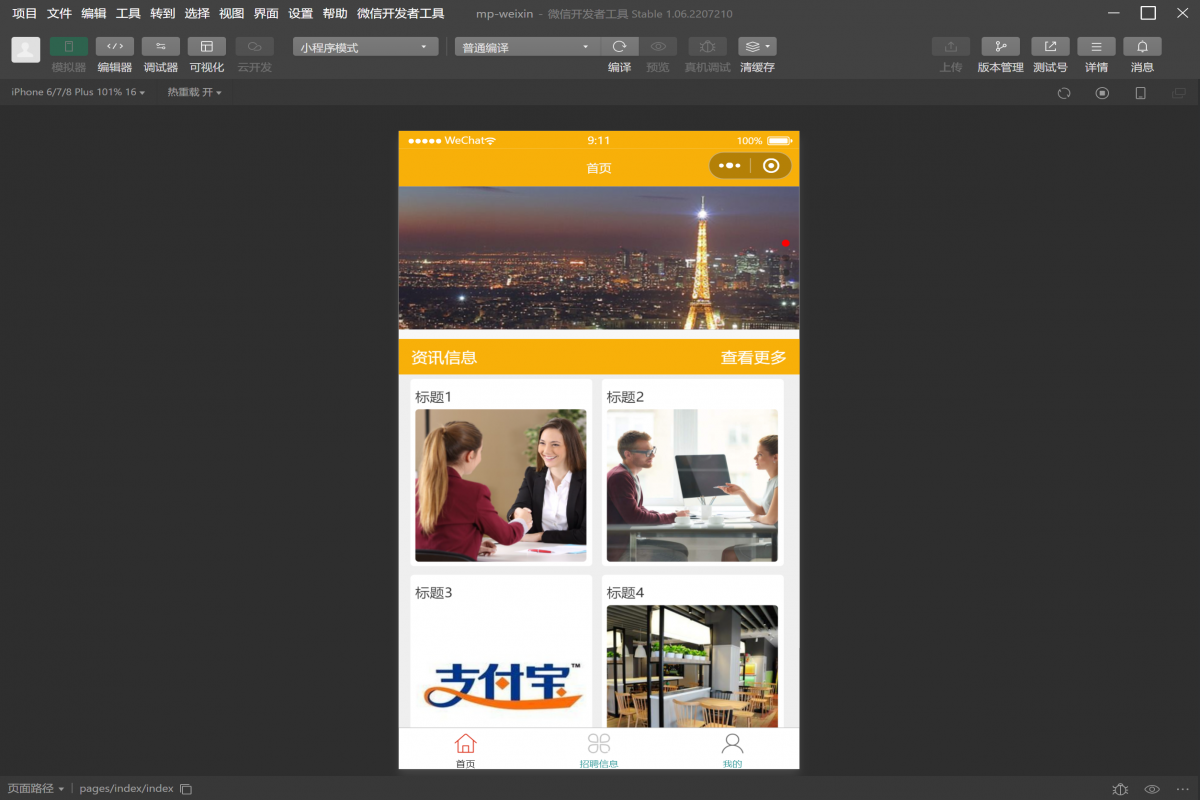The image size is (1200, 800).
Task: Expand the normal compile (普通编译) dropdown
Action: (527, 47)
